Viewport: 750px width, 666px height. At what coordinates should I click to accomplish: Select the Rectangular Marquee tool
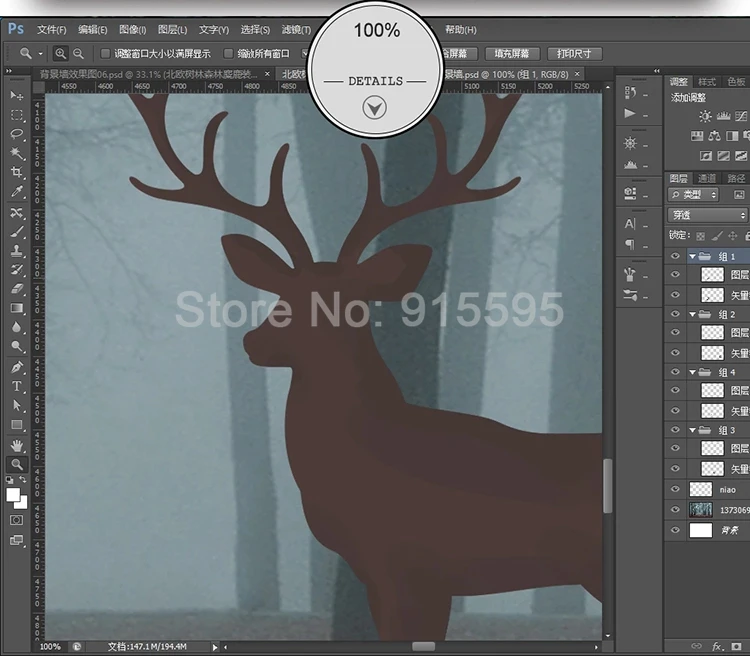[17, 115]
